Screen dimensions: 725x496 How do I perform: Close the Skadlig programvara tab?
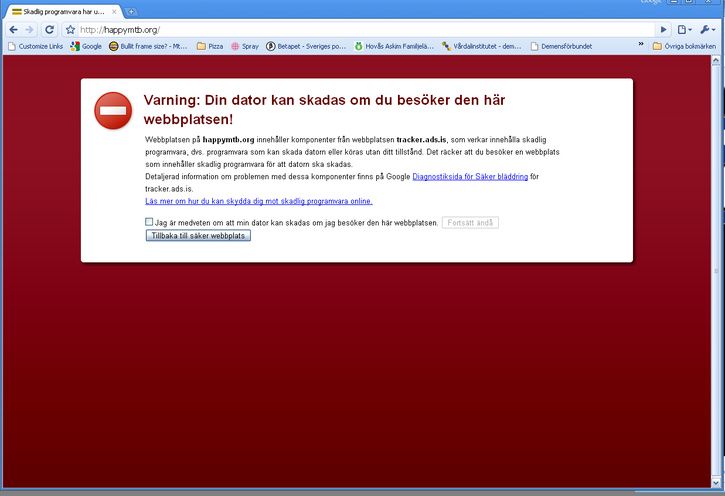point(114,12)
